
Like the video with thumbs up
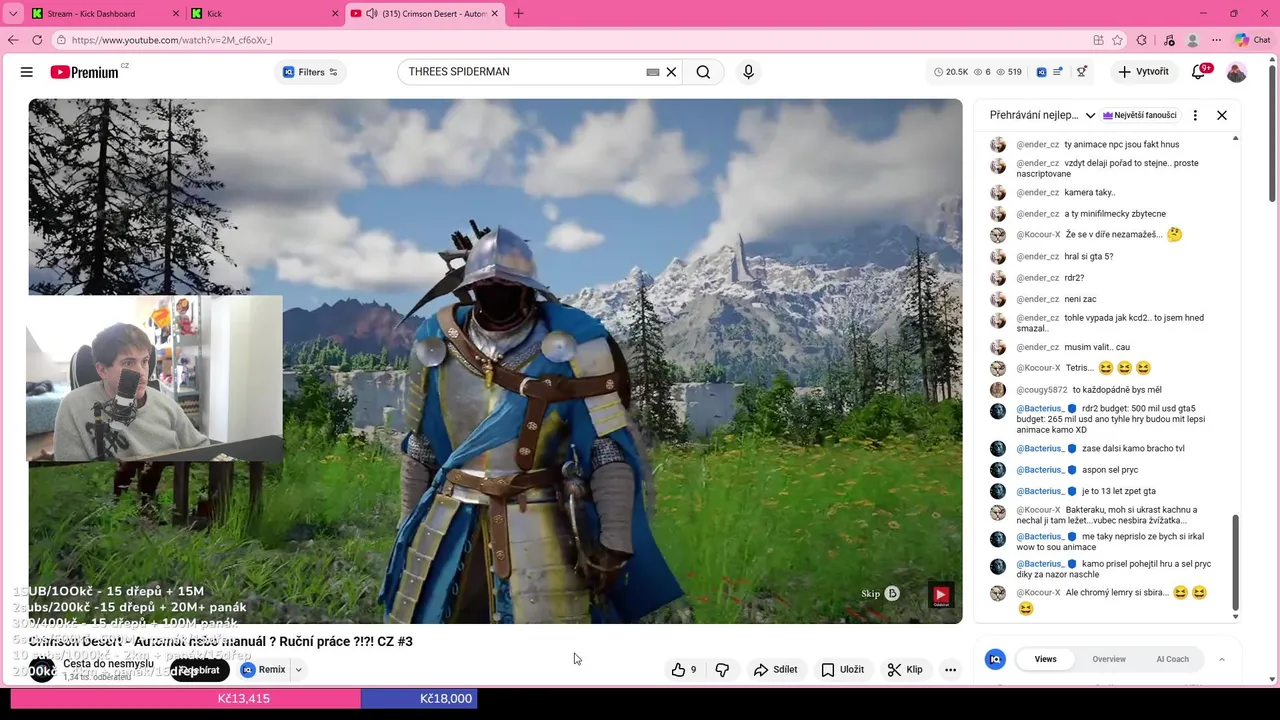click(684, 670)
